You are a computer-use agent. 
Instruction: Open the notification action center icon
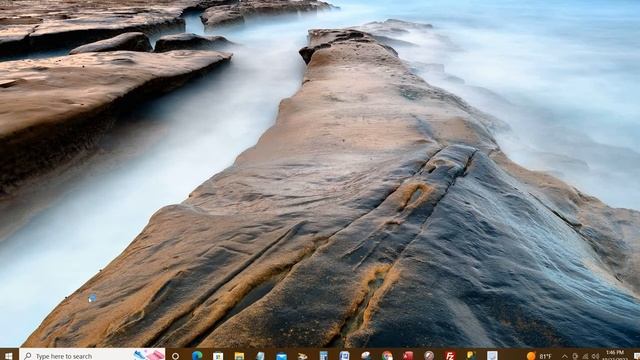pyautogui.click(x=637, y=356)
